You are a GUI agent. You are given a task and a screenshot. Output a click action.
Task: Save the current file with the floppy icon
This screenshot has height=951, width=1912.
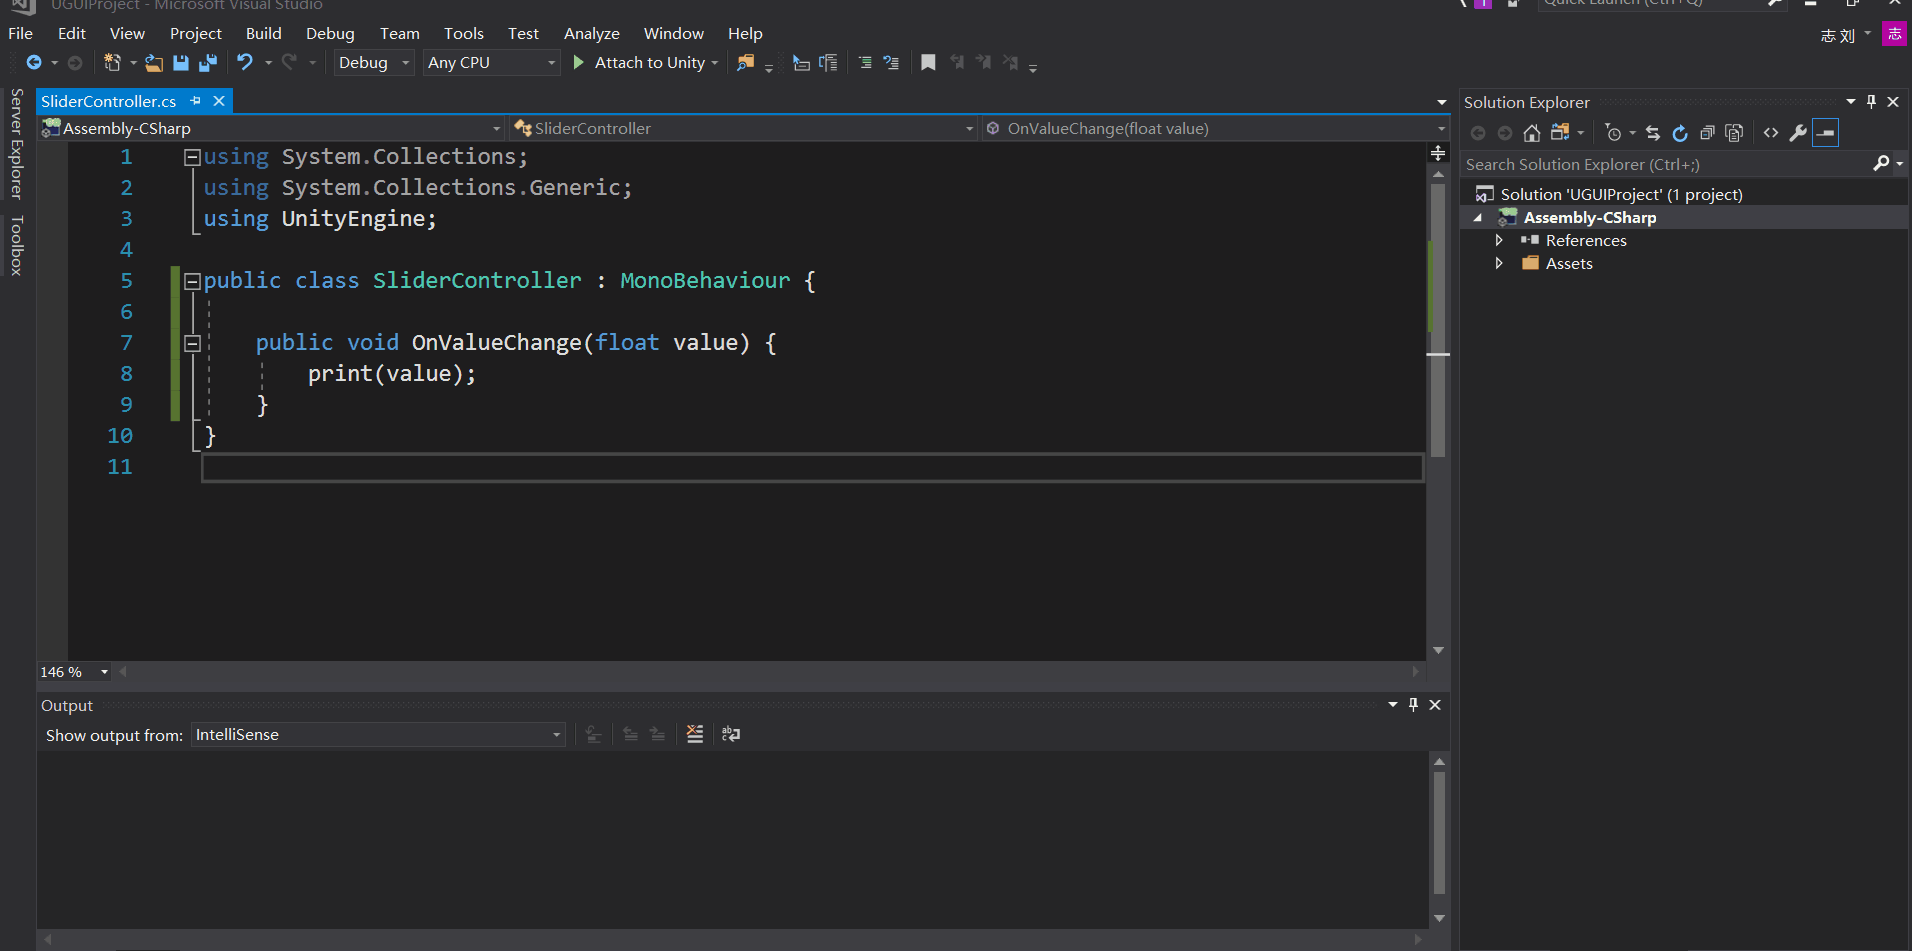click(x=181, y=63)
